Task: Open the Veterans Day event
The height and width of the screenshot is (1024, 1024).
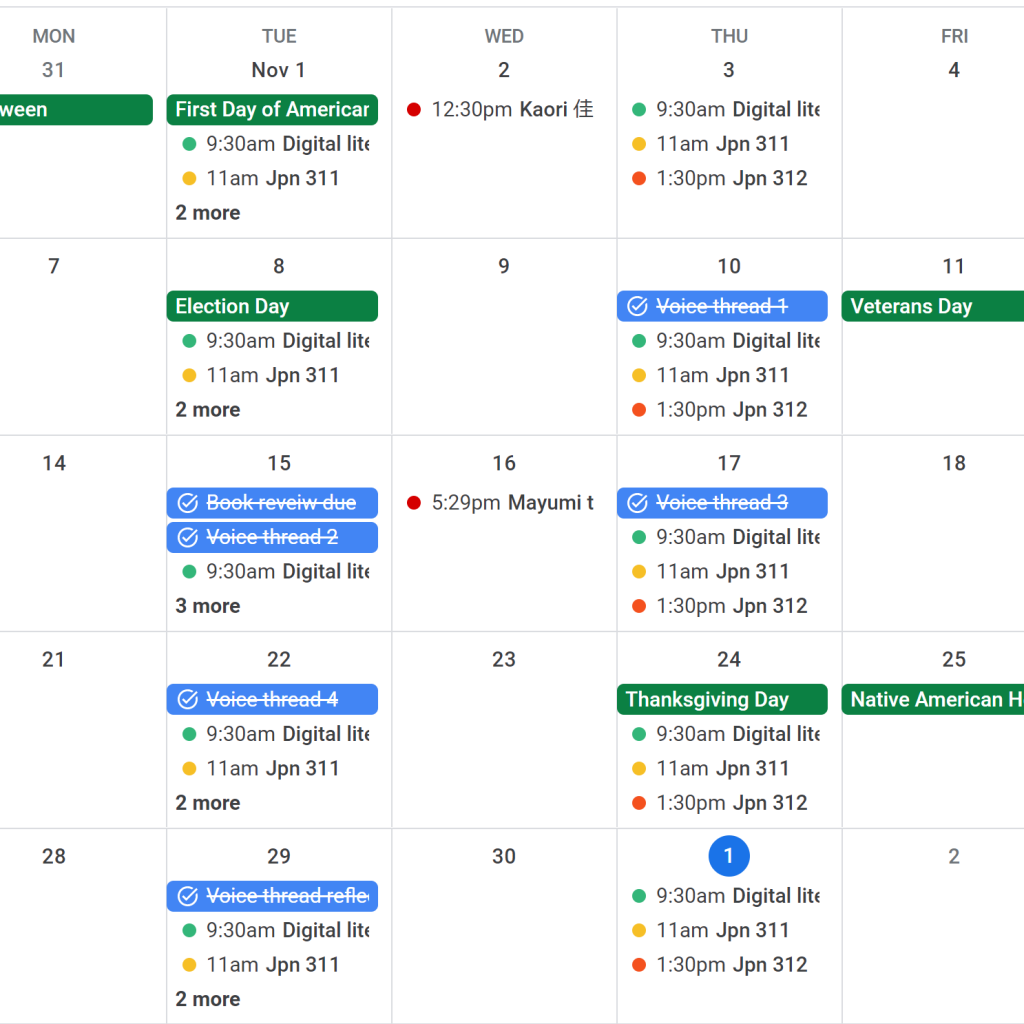Action: click(x=933, y=306)
